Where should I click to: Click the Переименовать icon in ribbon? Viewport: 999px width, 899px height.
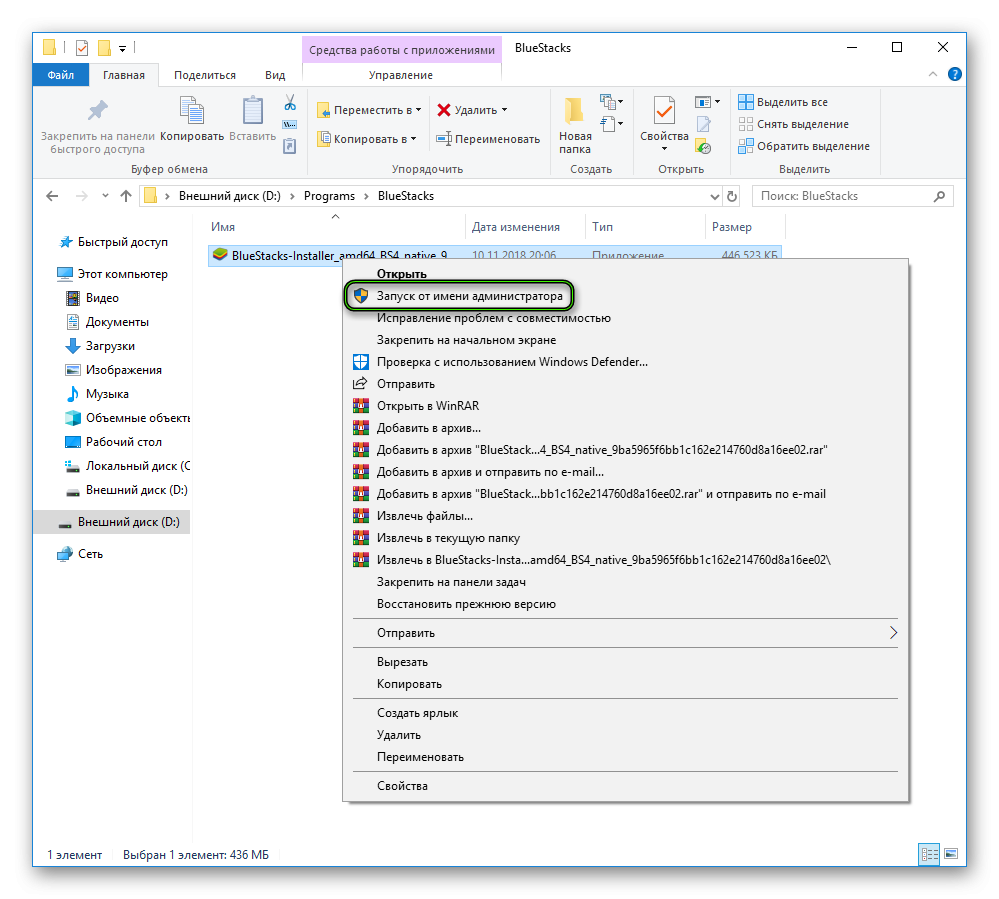[x=444, y=139]
